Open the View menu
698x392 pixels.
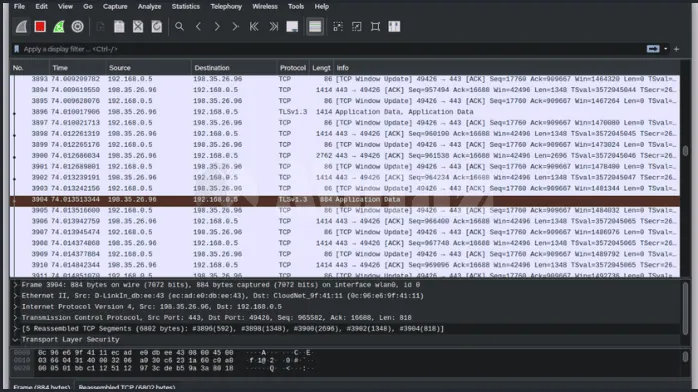tap(65, 6)
